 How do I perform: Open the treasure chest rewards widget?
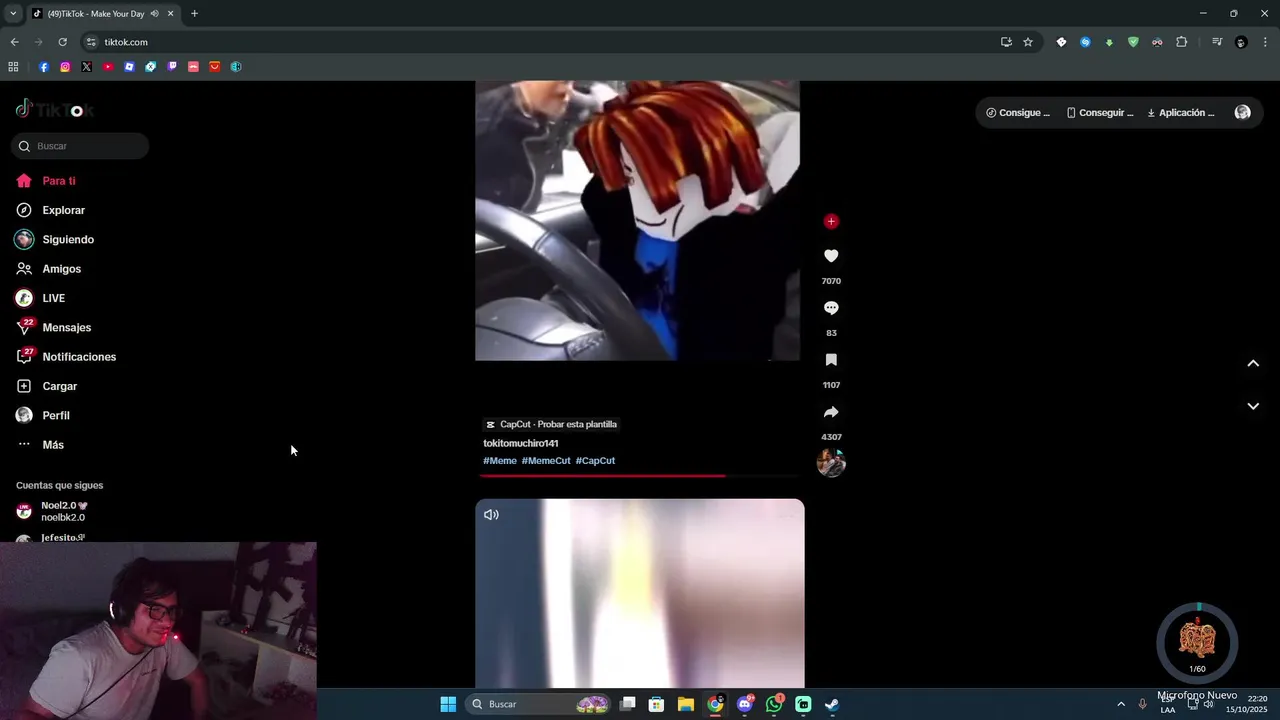(1197, 641)
